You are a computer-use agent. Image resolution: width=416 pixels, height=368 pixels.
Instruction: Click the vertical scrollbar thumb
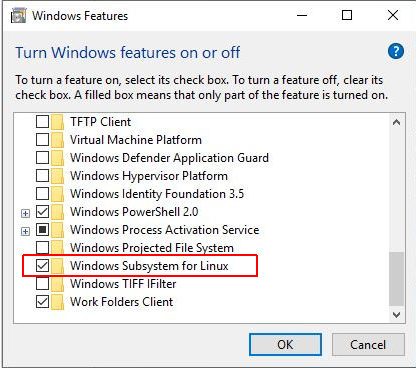(x=396, y=279)
